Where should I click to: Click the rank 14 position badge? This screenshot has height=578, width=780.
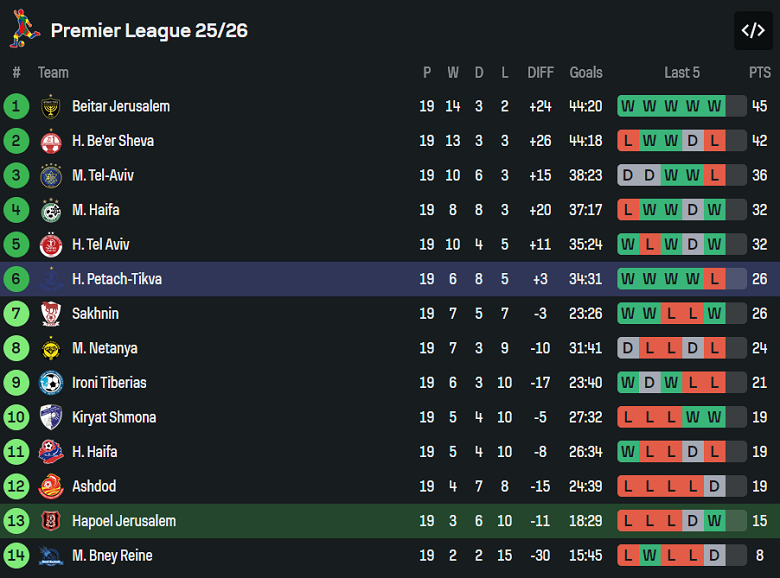tap(17, 556)
